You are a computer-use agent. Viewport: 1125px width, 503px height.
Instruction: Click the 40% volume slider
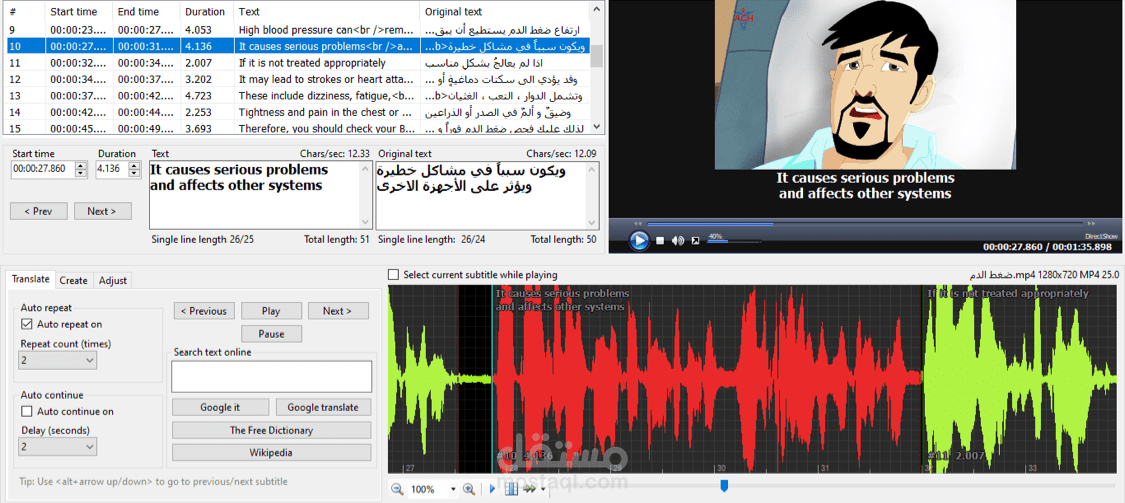pyautogui.click(x=735, y=241)
